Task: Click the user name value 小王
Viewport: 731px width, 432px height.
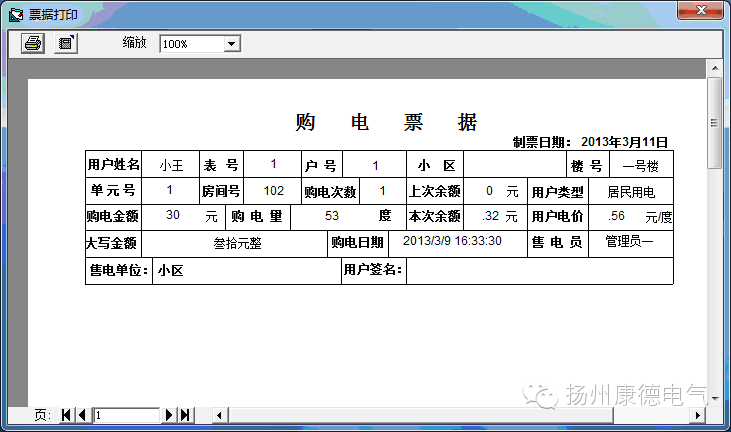Action: click(x=171, y=165)
